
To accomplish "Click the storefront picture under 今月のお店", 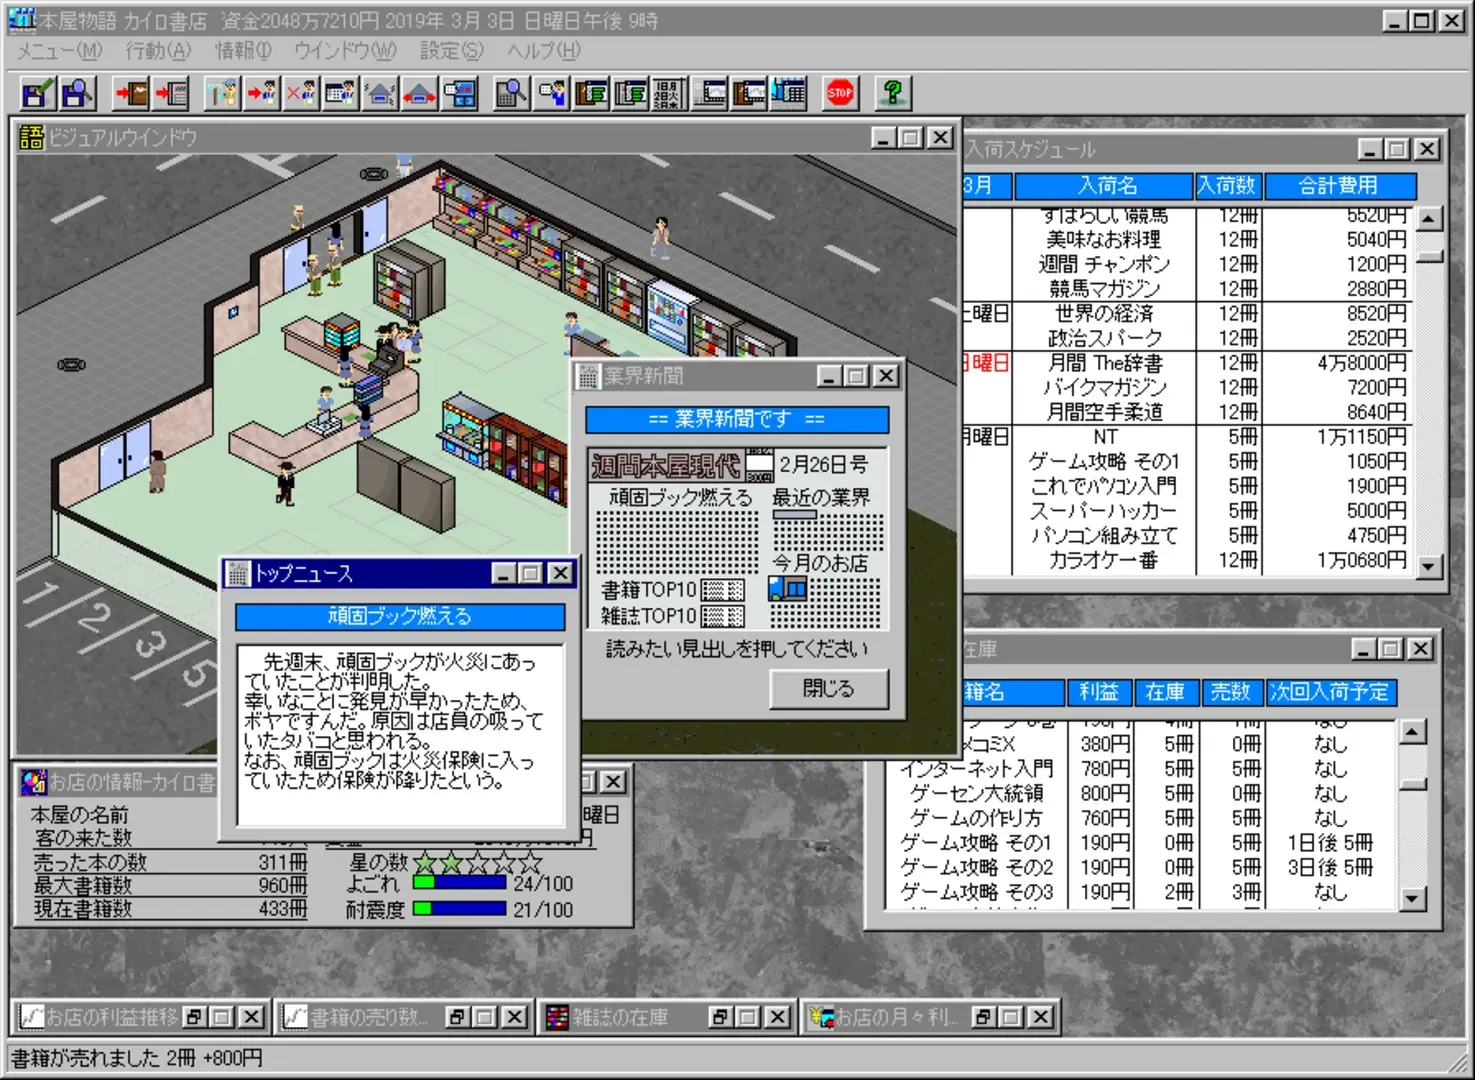I will (x=787, y=589).
